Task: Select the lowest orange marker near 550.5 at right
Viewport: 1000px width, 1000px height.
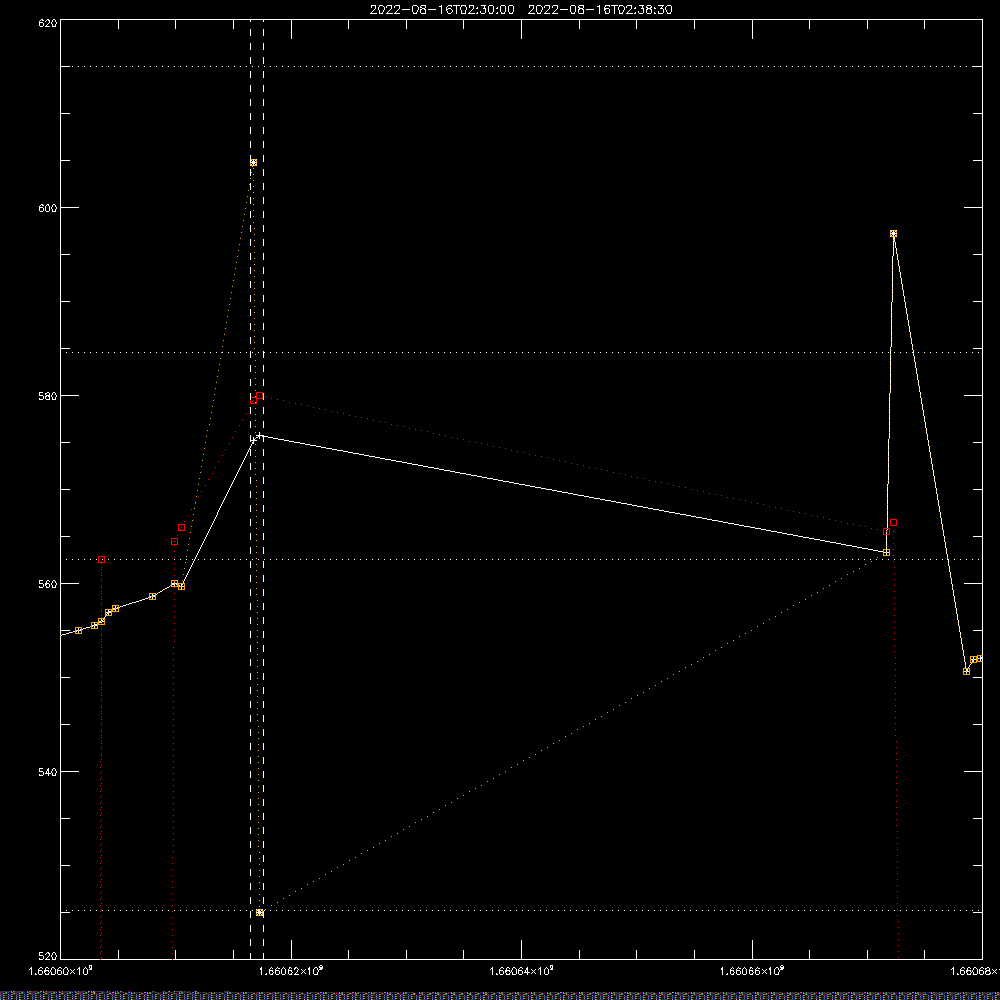Action: click(x=966, y=672)
